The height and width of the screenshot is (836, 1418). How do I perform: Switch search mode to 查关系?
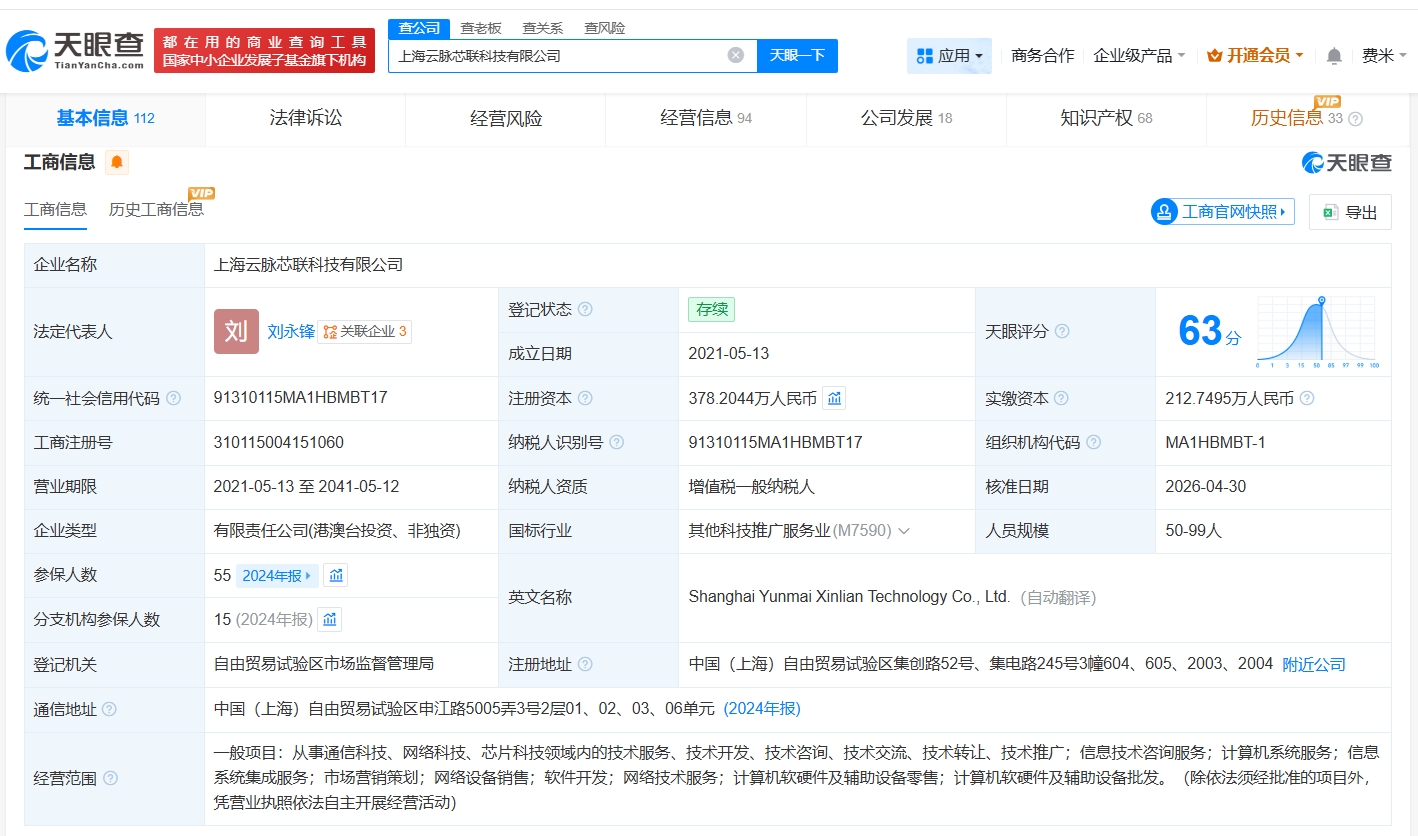tap(543, 28)
